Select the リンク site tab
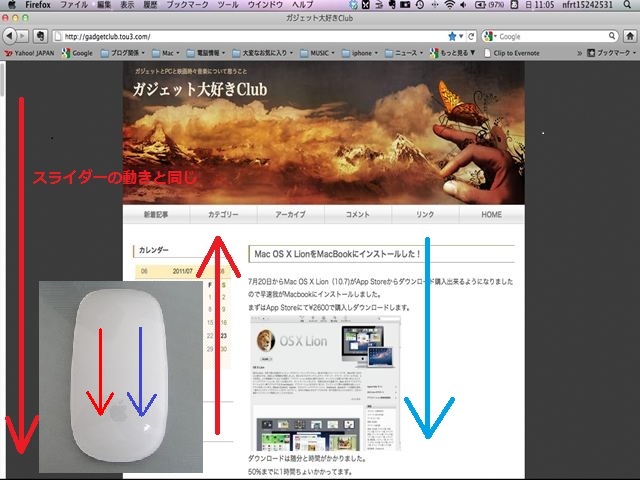Screen dimensions: 640x480 tap(425, 214)
